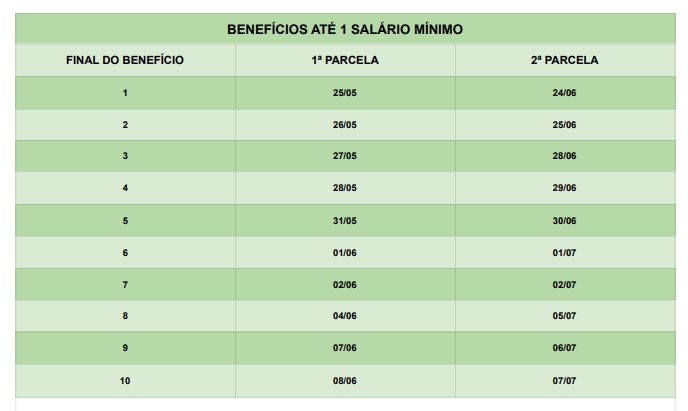Click the 07/07 second installment cell
The image size is (688, 411).
tap(565, 381)
